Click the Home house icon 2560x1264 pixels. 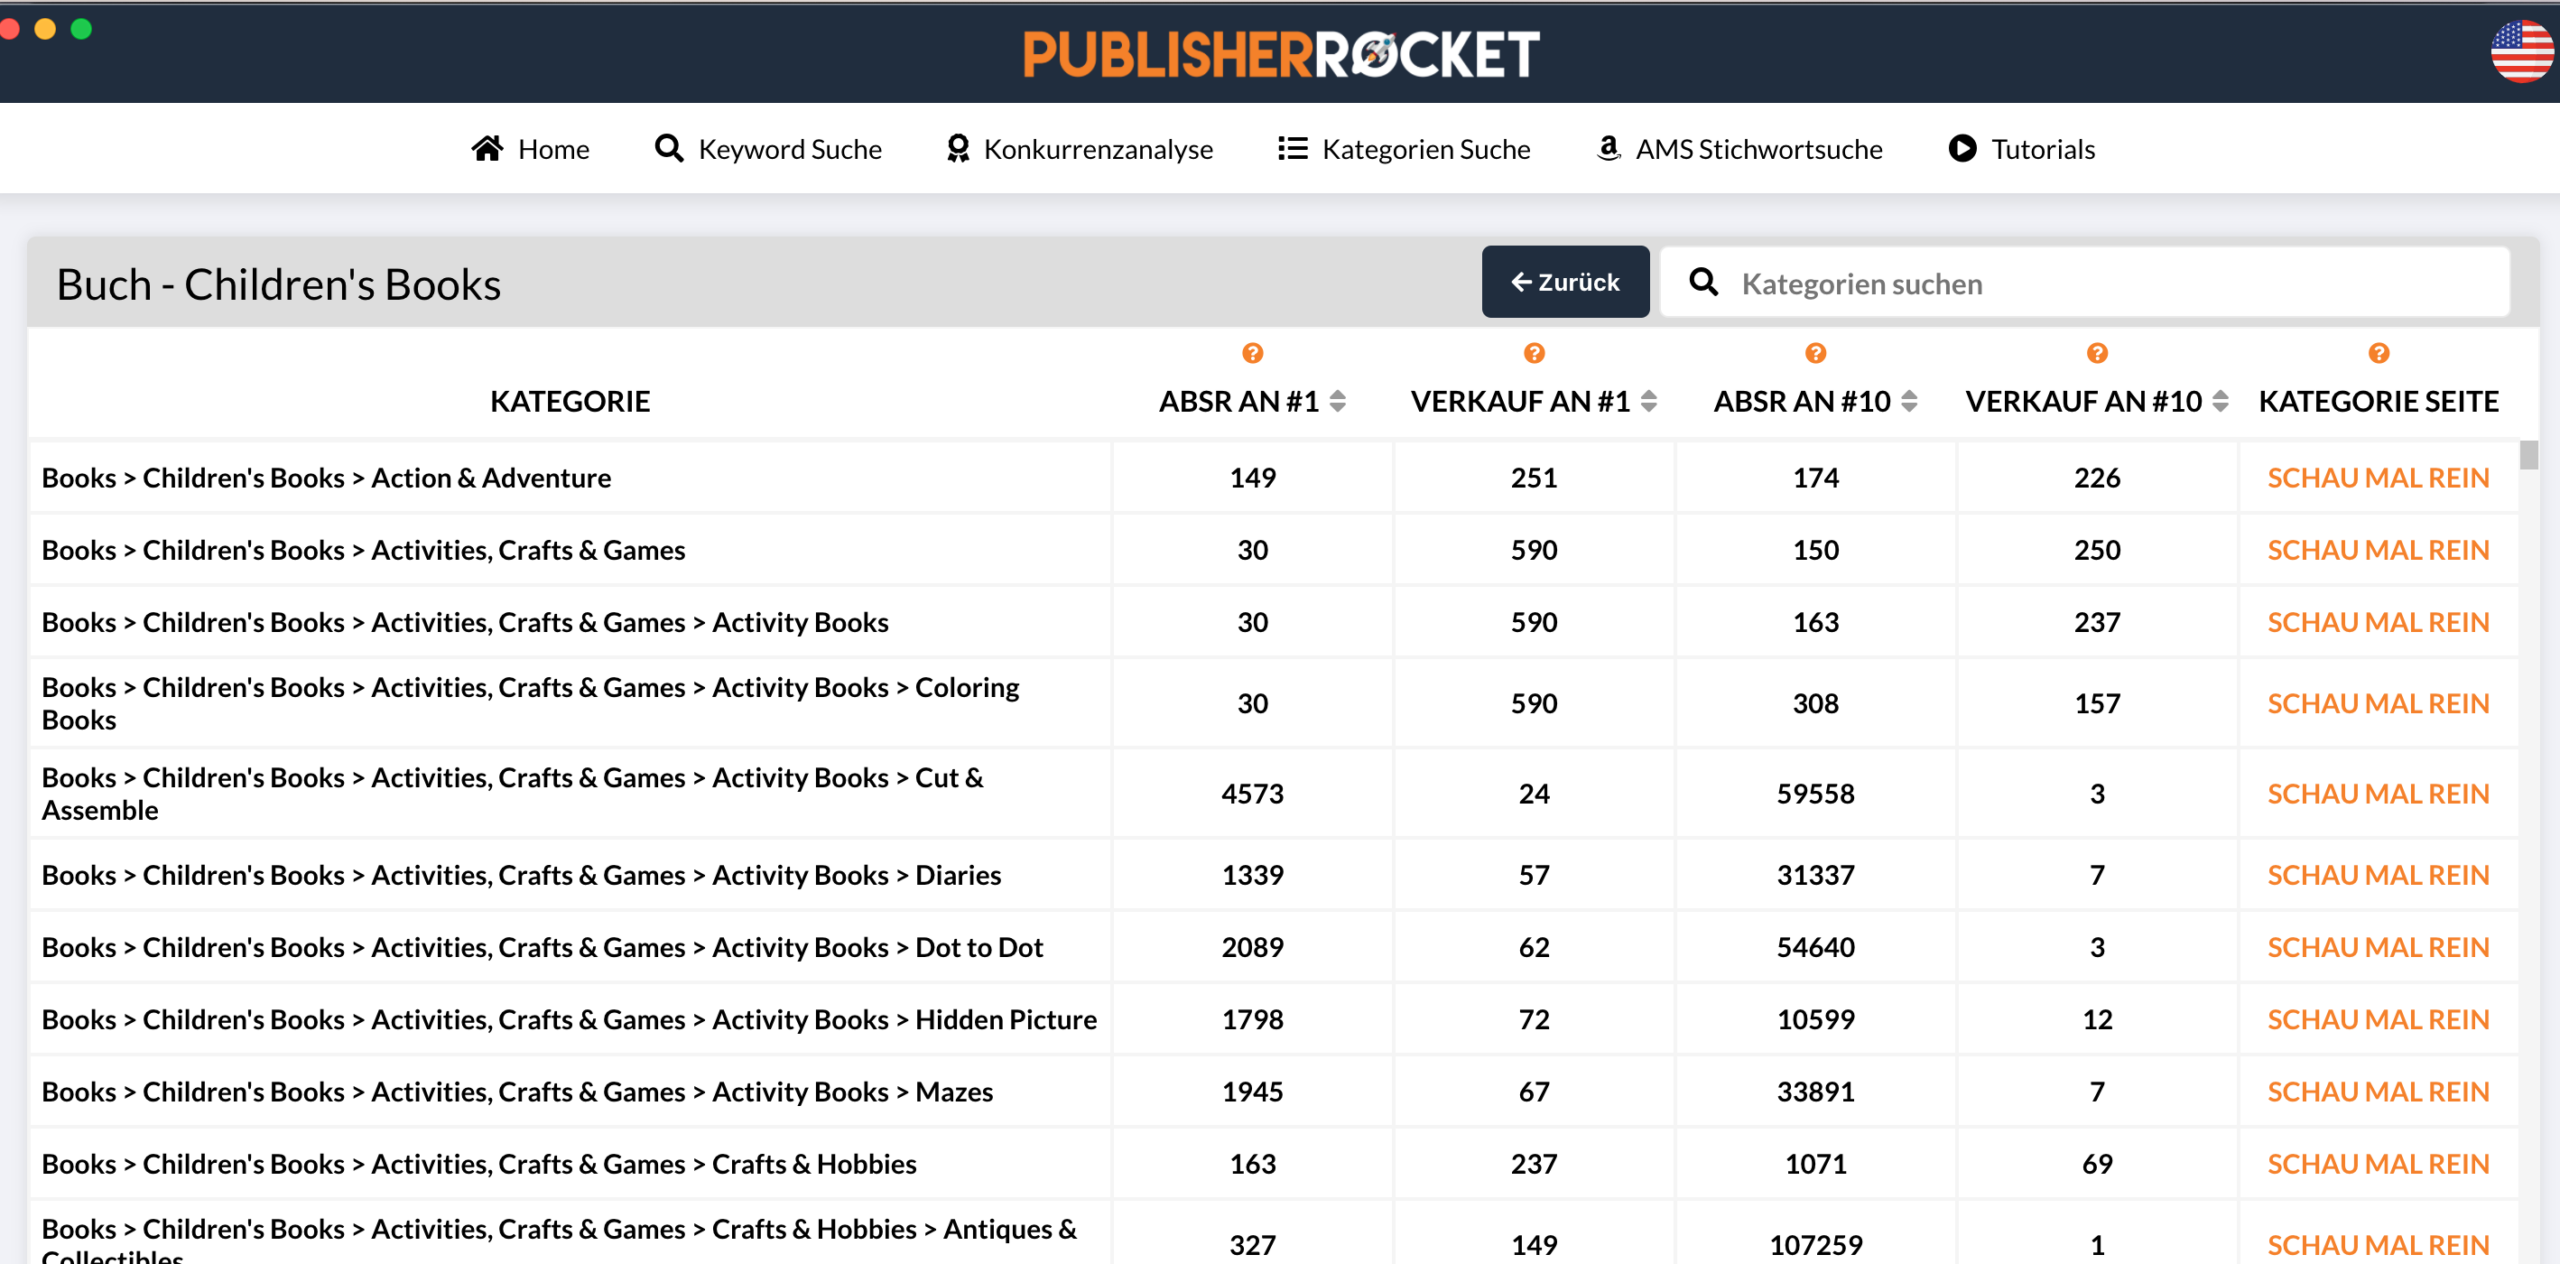coord(488,148)
